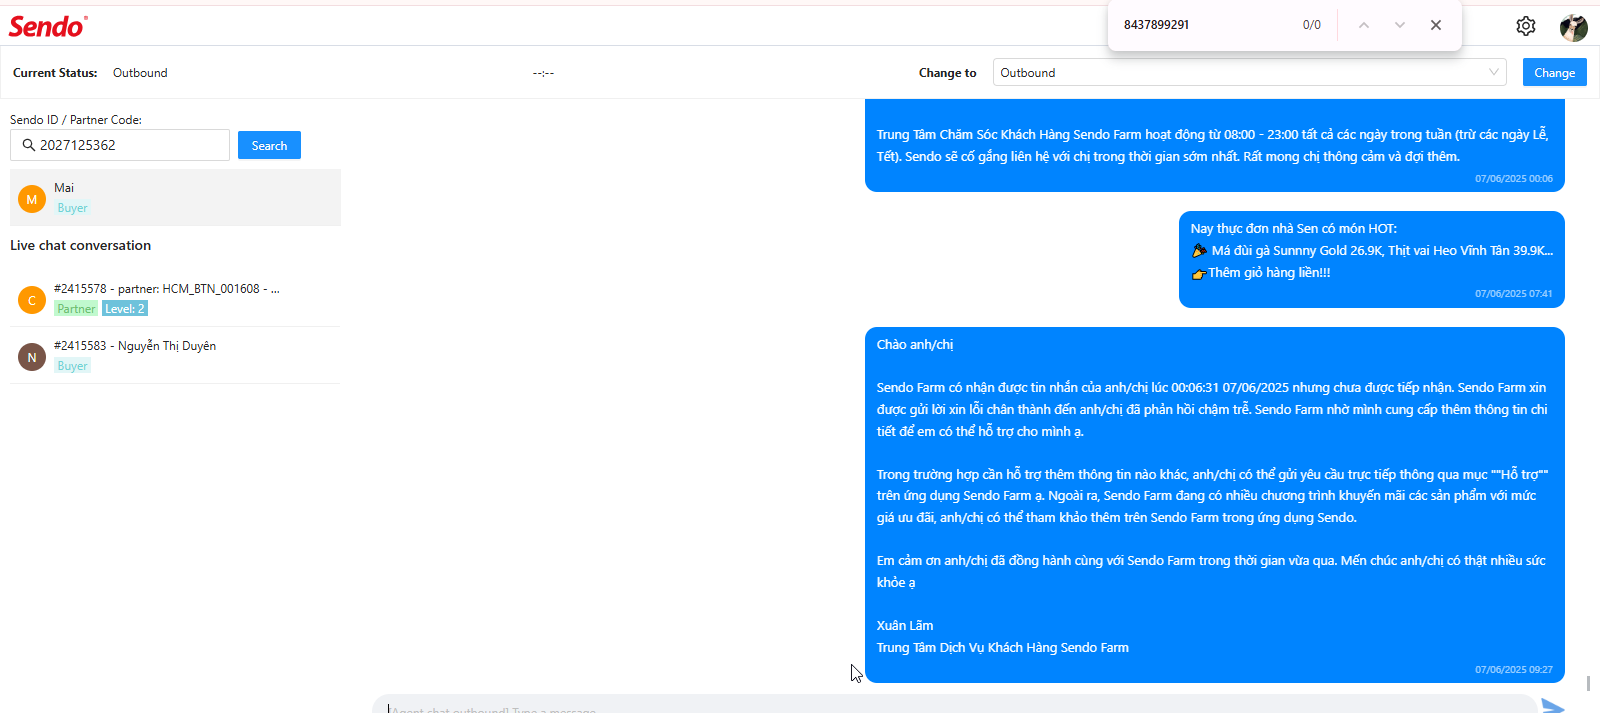Click timestamp 07/06/2025 00:06
1600x713 pixels.
1513,179
